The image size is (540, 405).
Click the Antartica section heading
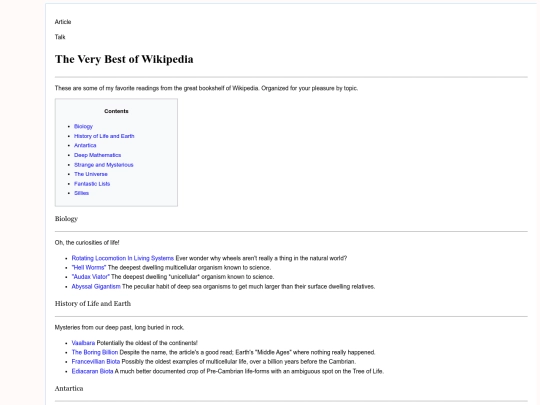click(x=69, y=388)
